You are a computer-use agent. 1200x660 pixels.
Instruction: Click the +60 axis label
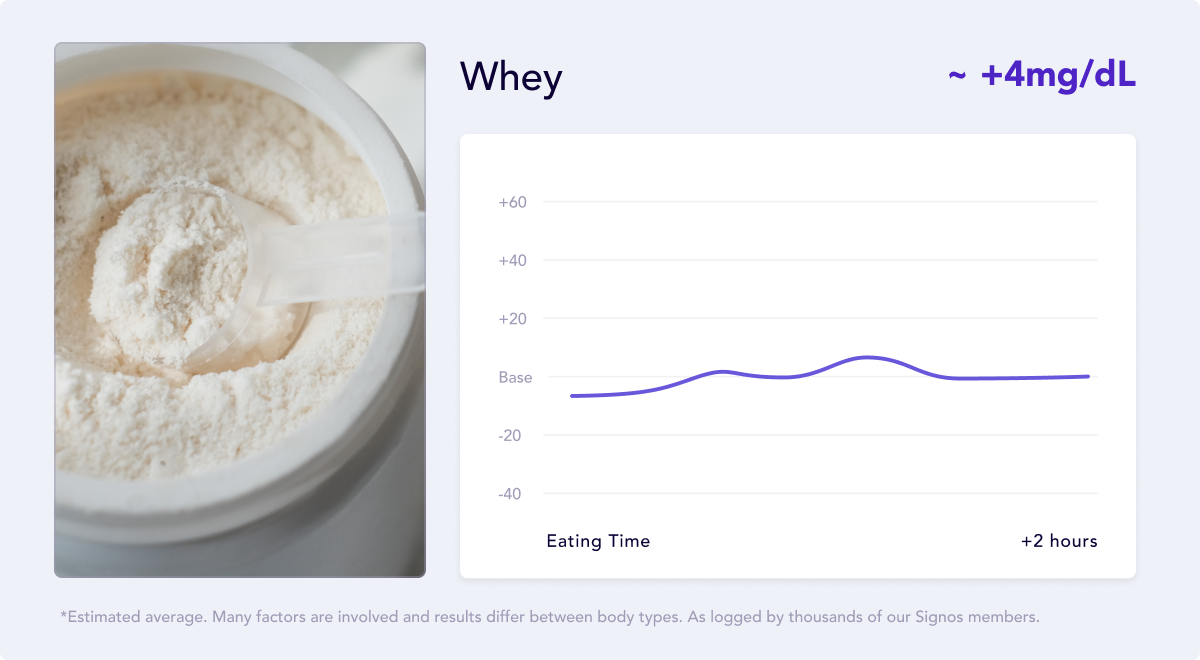pyautogui.click(x=513, y=202)
